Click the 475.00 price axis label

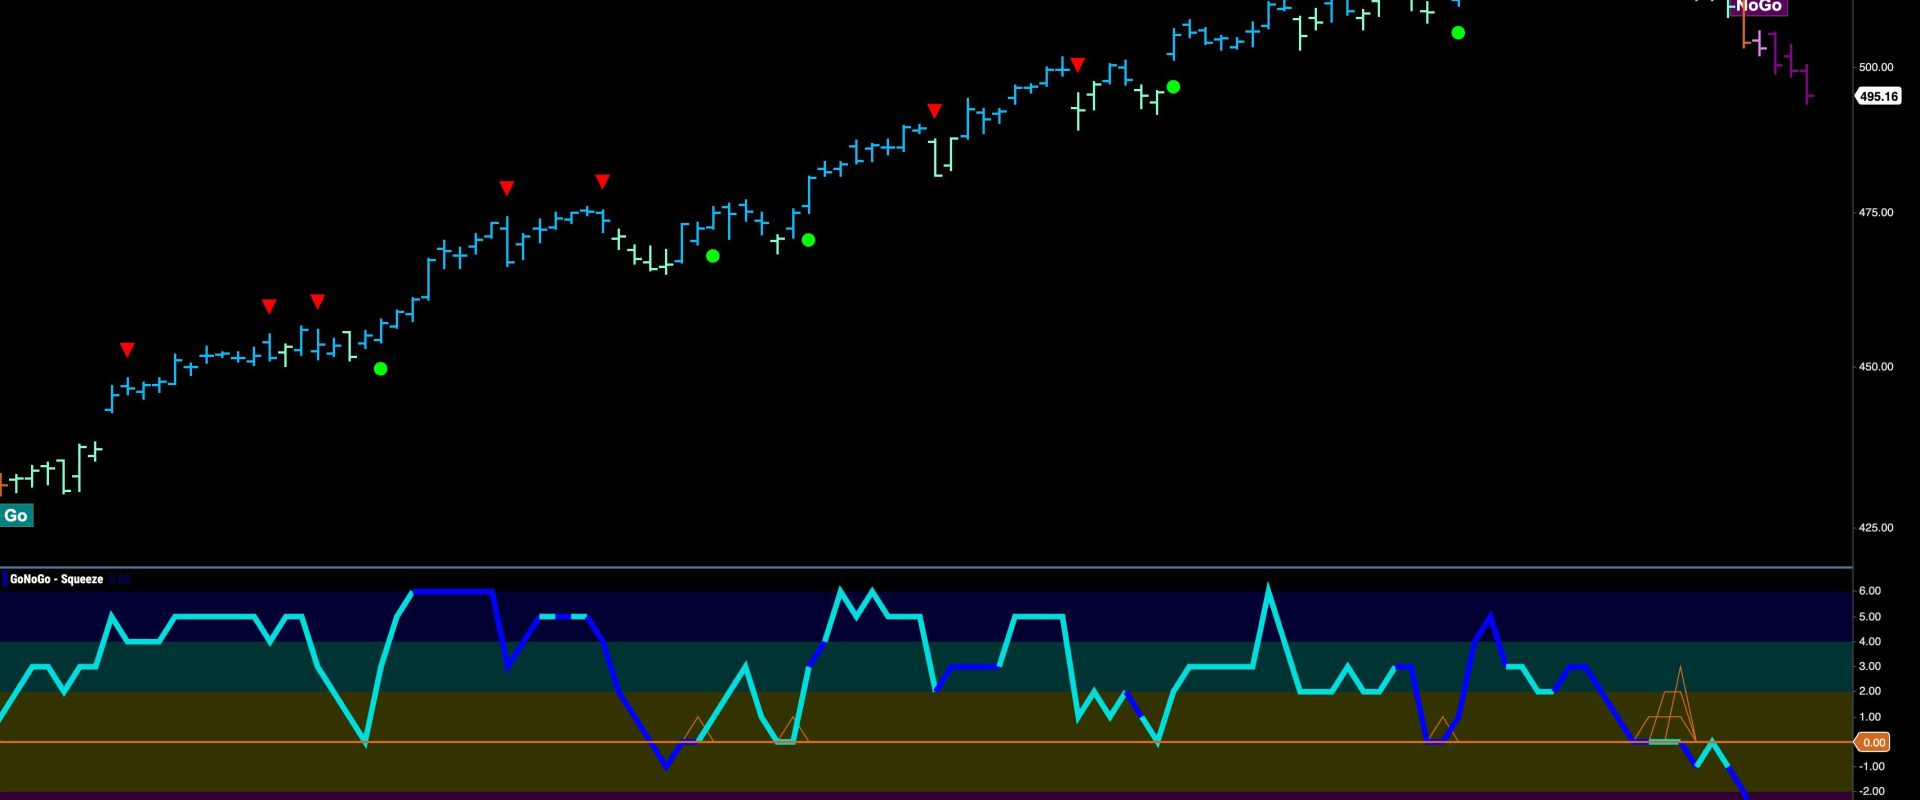[1875, 212]
